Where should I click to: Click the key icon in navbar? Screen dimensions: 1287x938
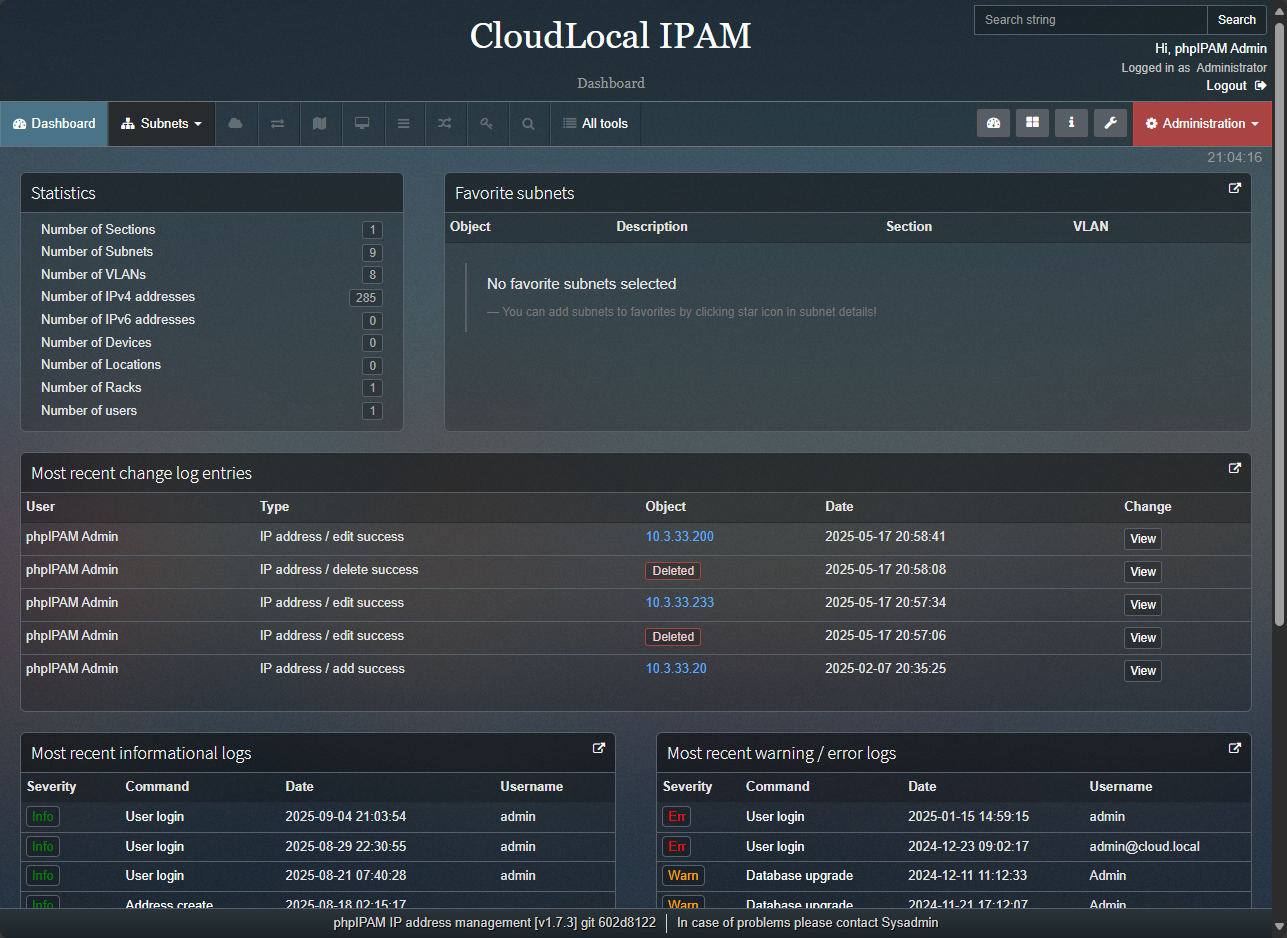click(487, 123)
